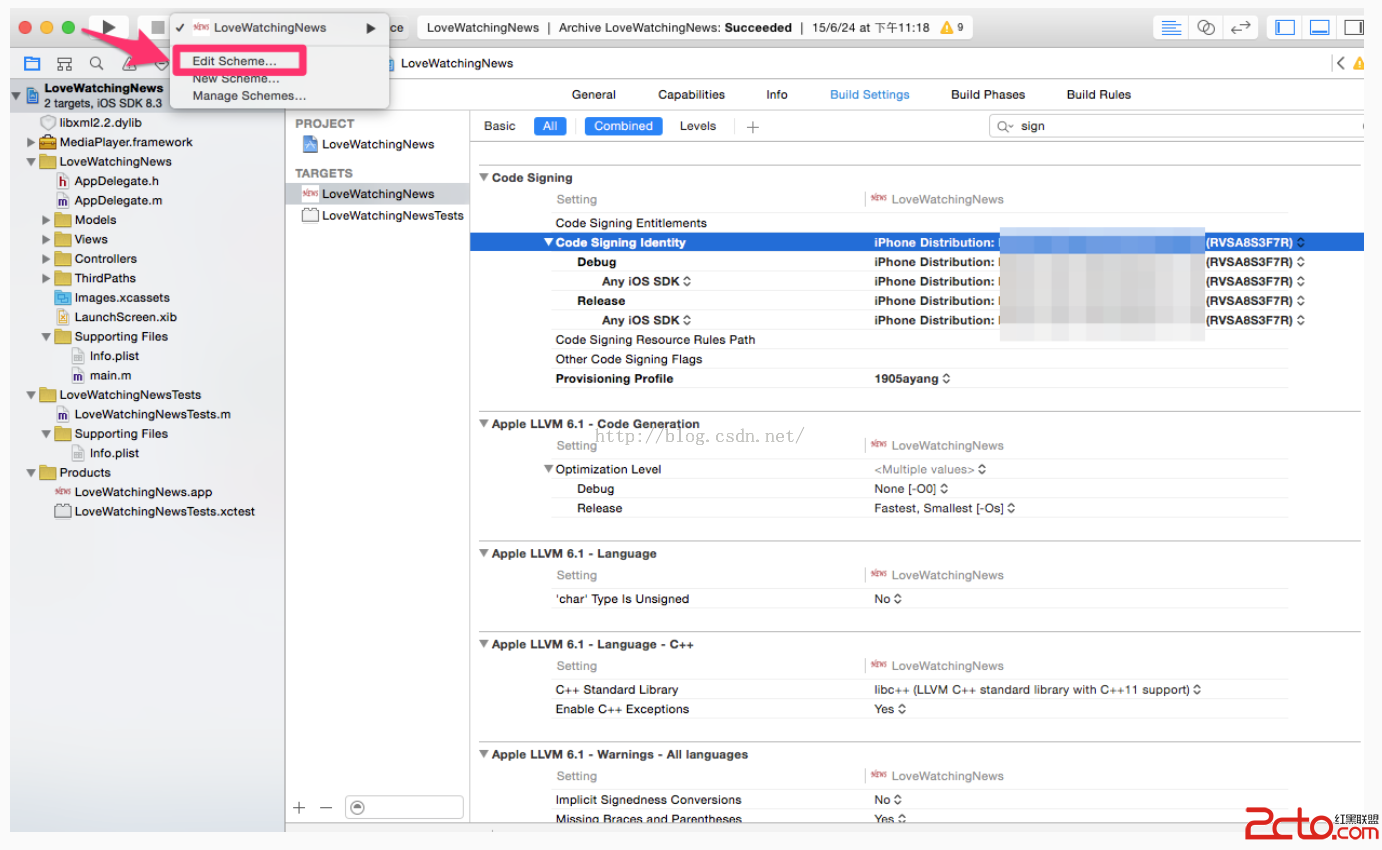Click the Levels button

pyautogui.click(x=697, y=126)
